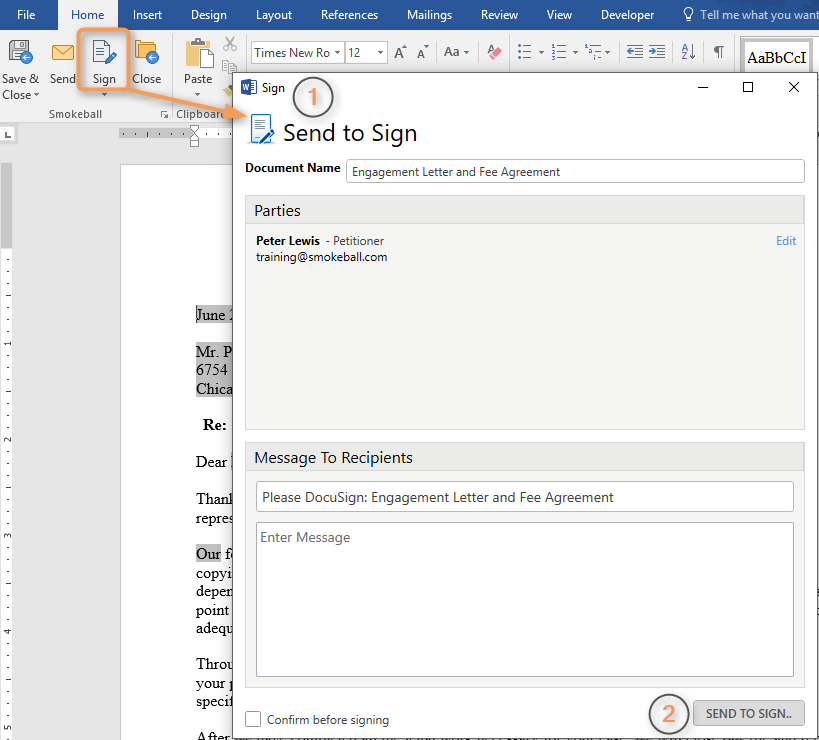819x740 pixels.
Task: Click the Increase Indent icon
Action: [657, 52]
